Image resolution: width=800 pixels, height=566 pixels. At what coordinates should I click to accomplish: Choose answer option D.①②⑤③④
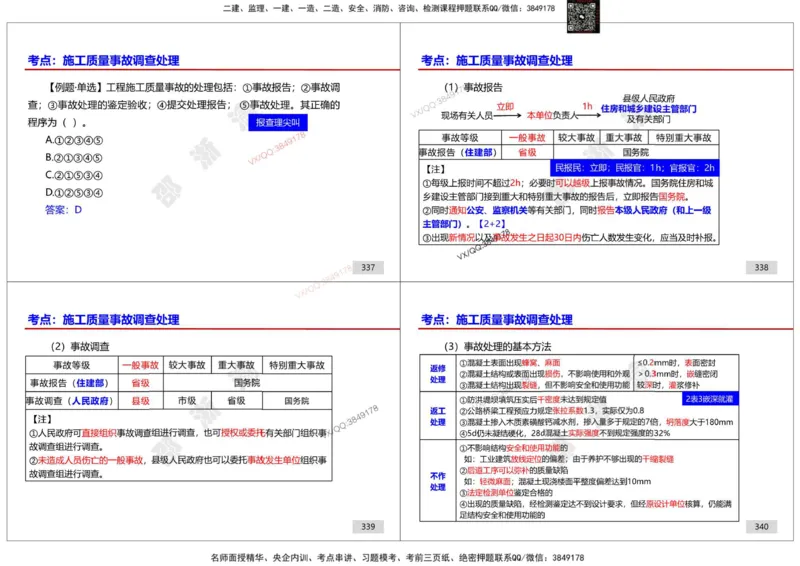[74, 193]
